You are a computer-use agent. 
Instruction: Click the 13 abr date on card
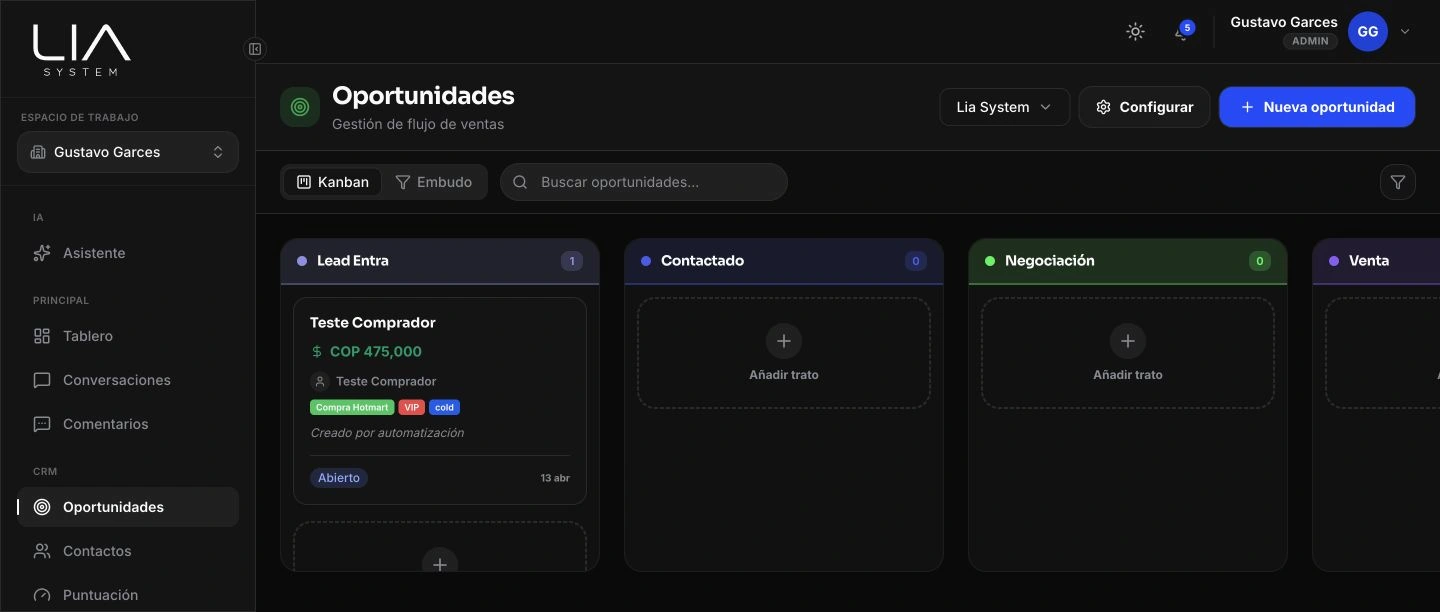(555, 478)
